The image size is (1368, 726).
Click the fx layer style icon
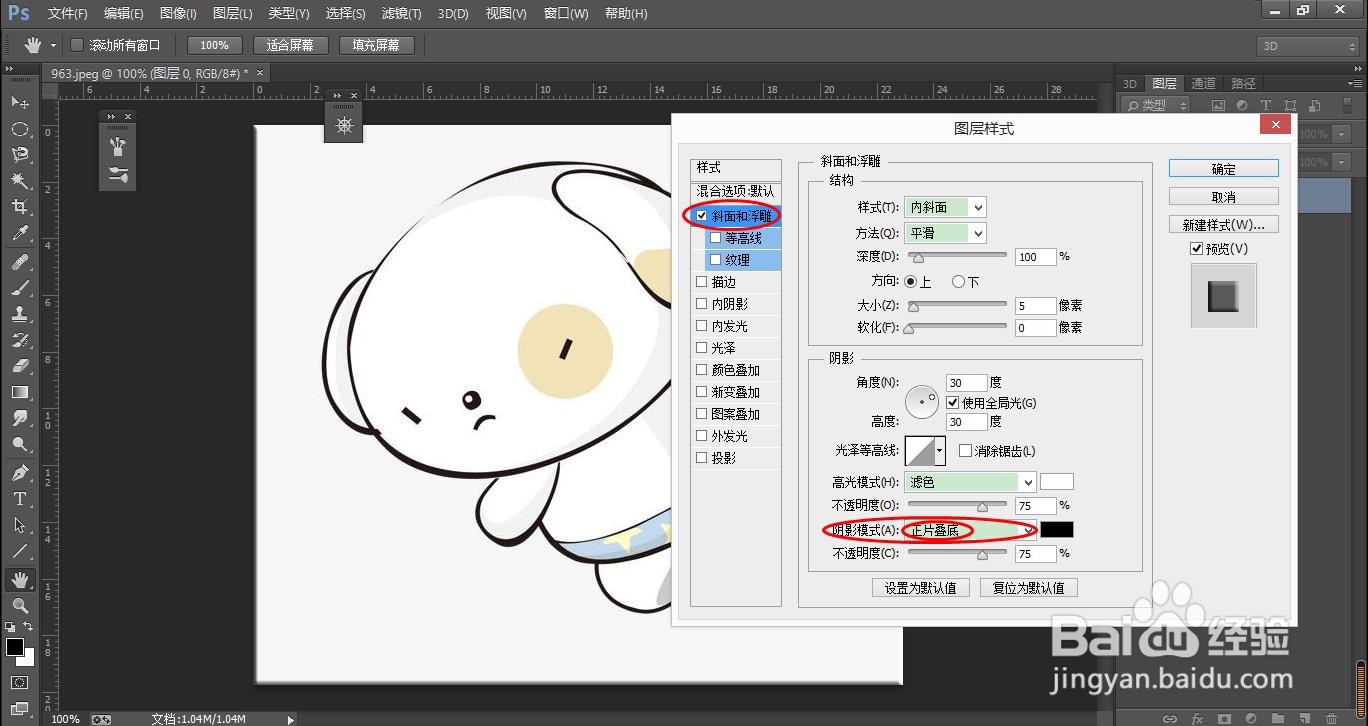click(1198, 718)
